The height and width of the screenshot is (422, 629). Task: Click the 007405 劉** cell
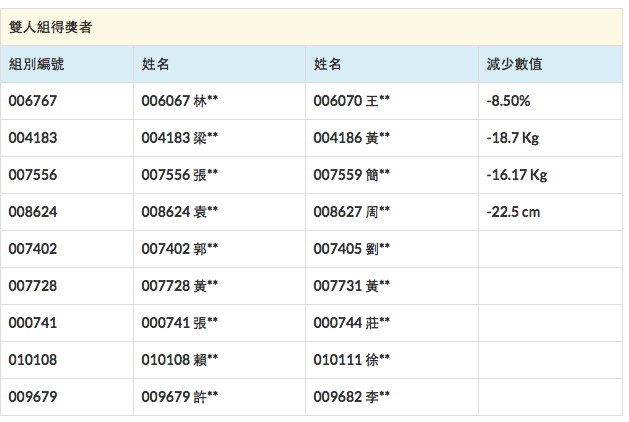tap(352, 249)
